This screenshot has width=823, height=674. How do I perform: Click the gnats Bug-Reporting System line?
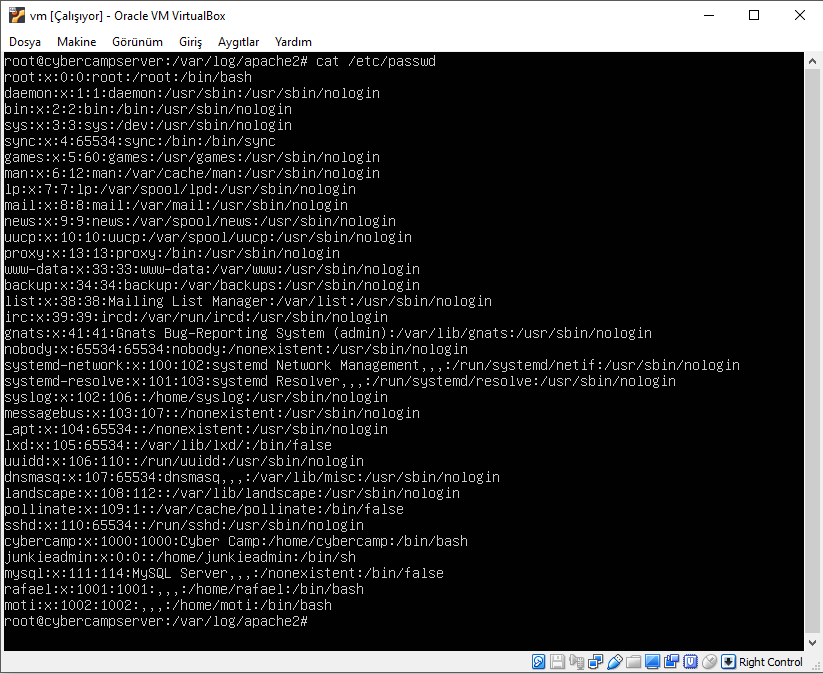(328, 333)
